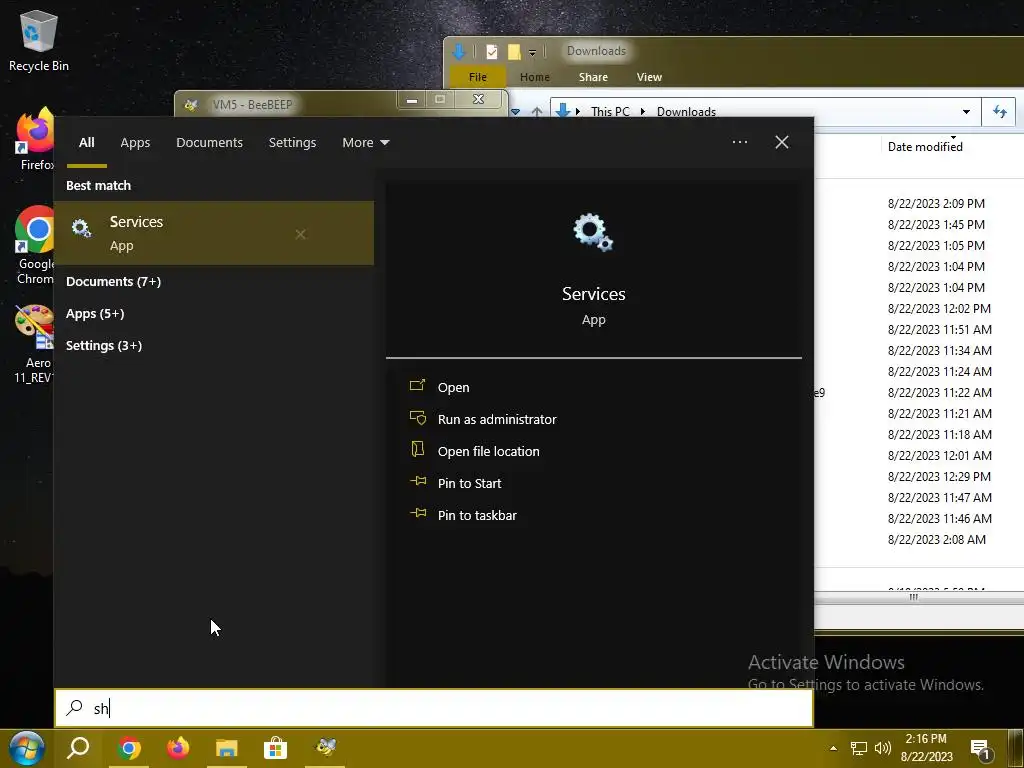Screen dimensions: 1024x768
Task: Click the Explorer properties quick-access icon
Action: point(492,52)
